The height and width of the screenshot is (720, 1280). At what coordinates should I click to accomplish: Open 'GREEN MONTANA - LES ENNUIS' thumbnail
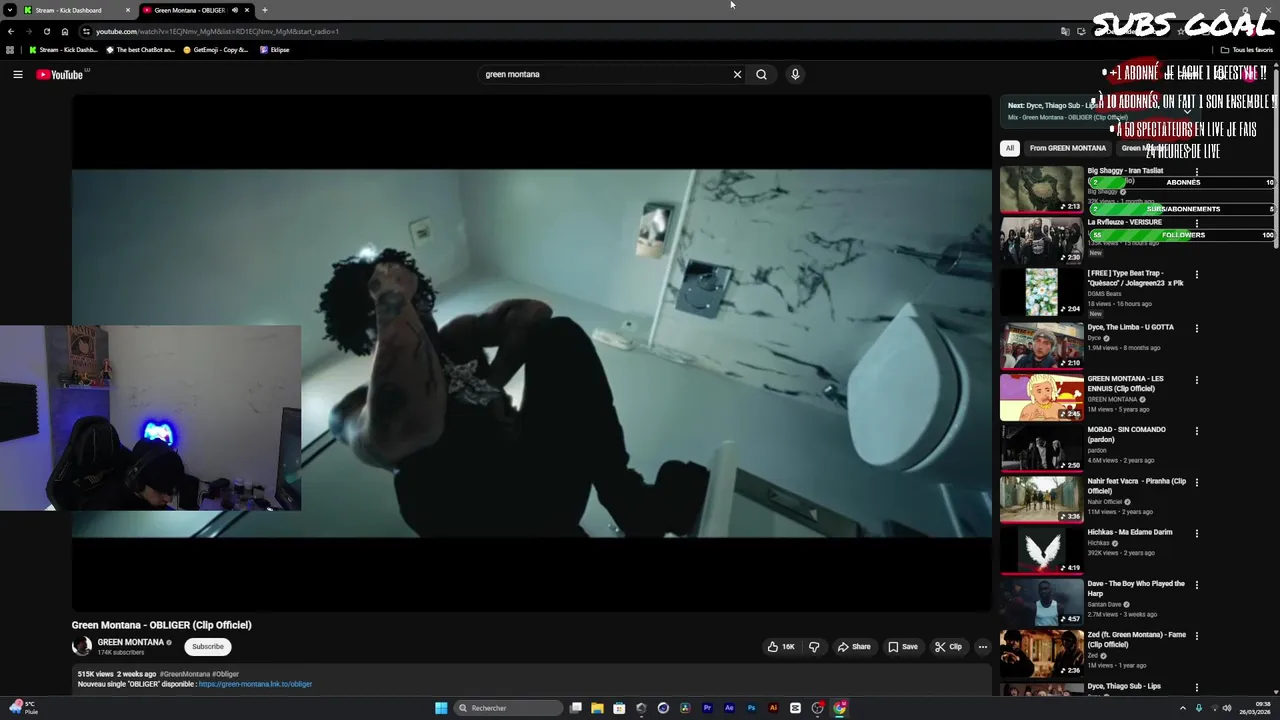coord(1041,397)
